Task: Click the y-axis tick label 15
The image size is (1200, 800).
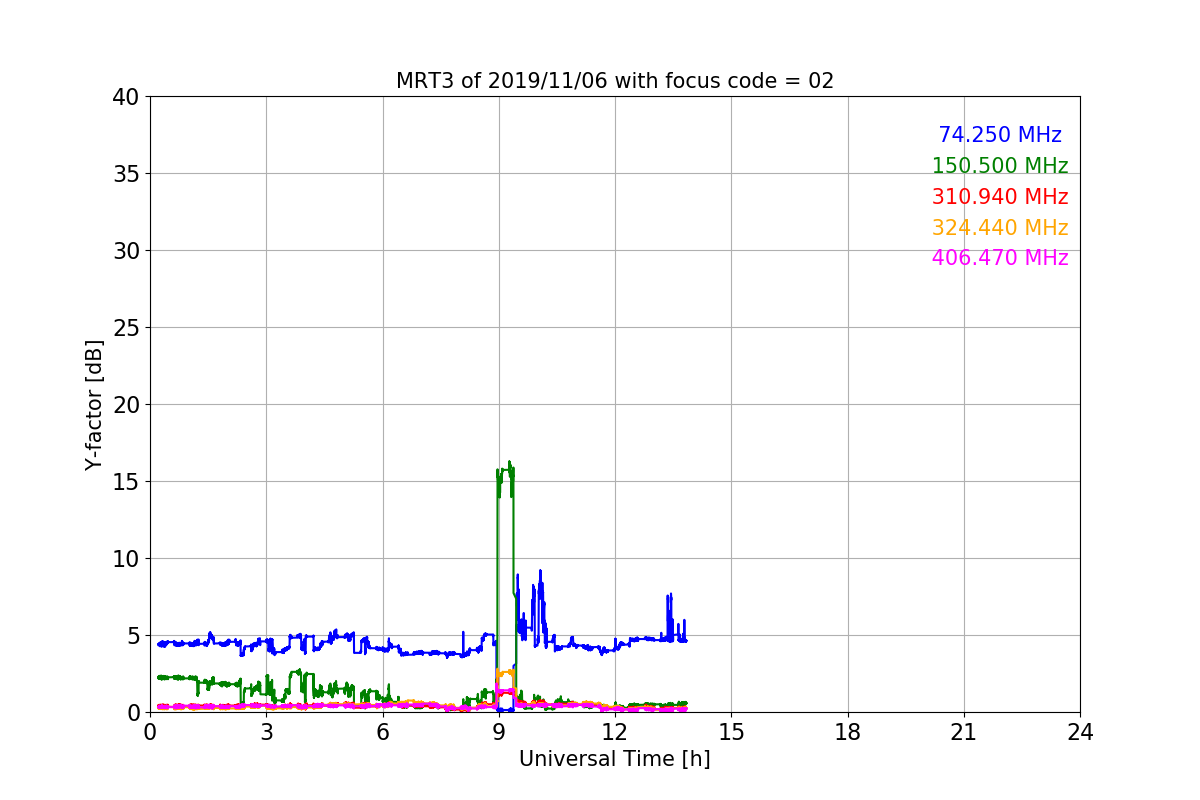Action: pos(127,482)
